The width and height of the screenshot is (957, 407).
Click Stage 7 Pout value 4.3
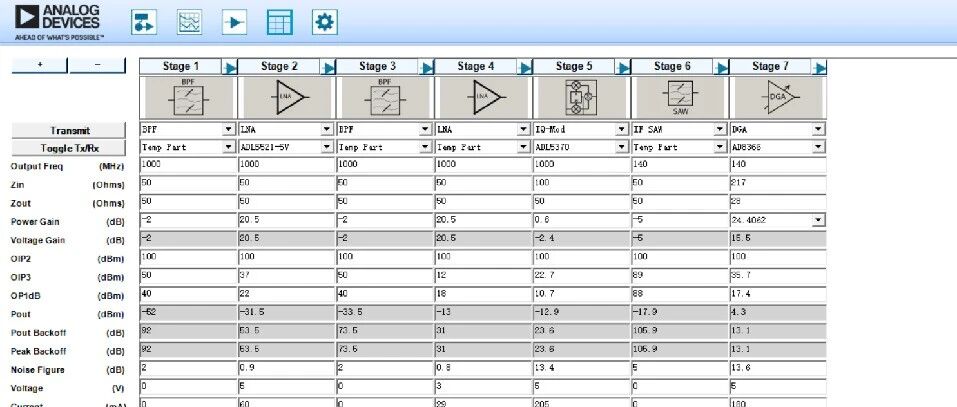click(778, 313)
